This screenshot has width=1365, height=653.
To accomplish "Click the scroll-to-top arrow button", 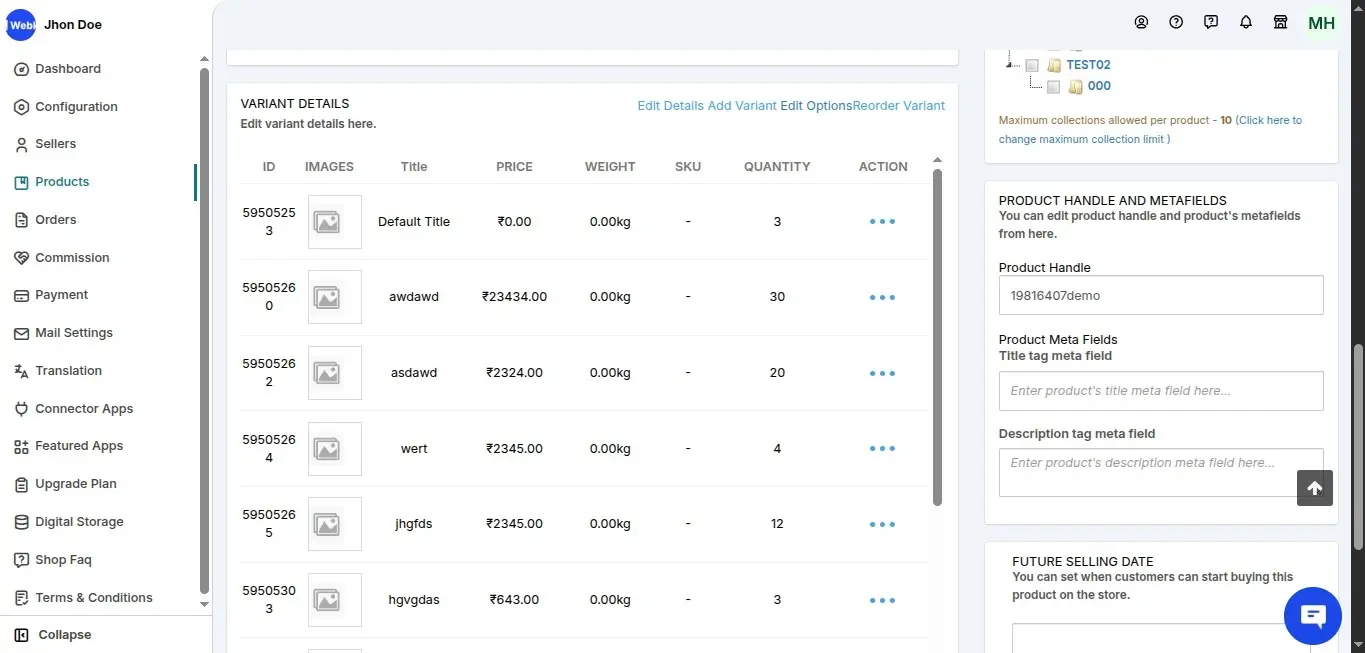I will pos(1314,488).
